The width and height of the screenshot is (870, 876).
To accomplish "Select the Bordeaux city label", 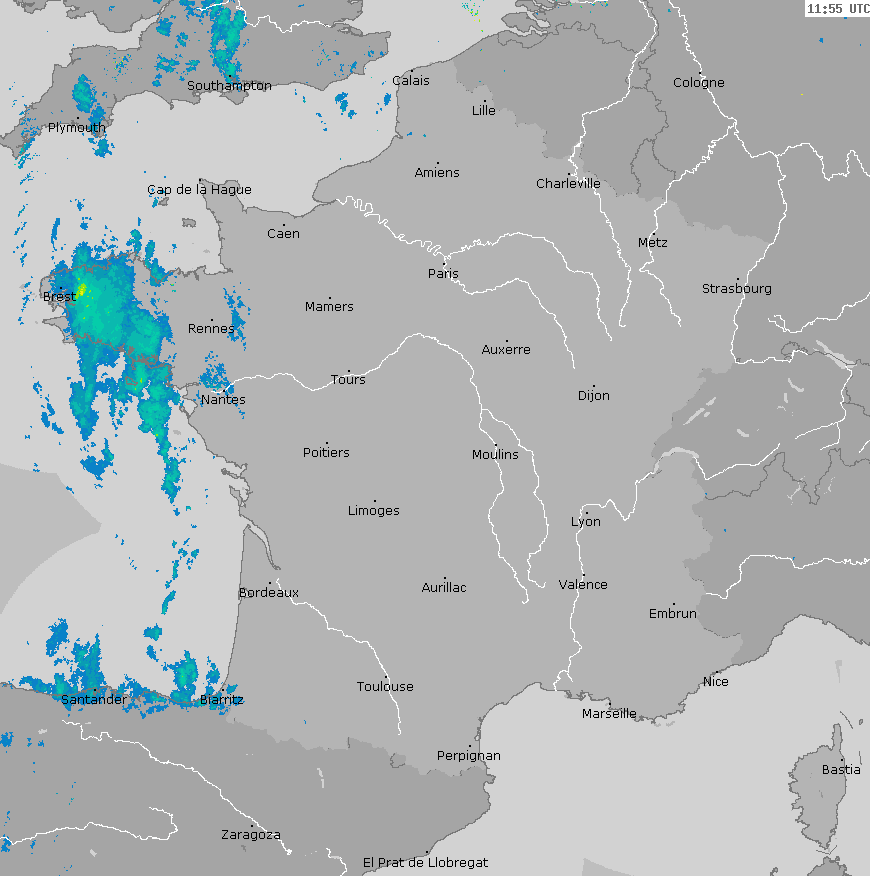I will [268, 593].
